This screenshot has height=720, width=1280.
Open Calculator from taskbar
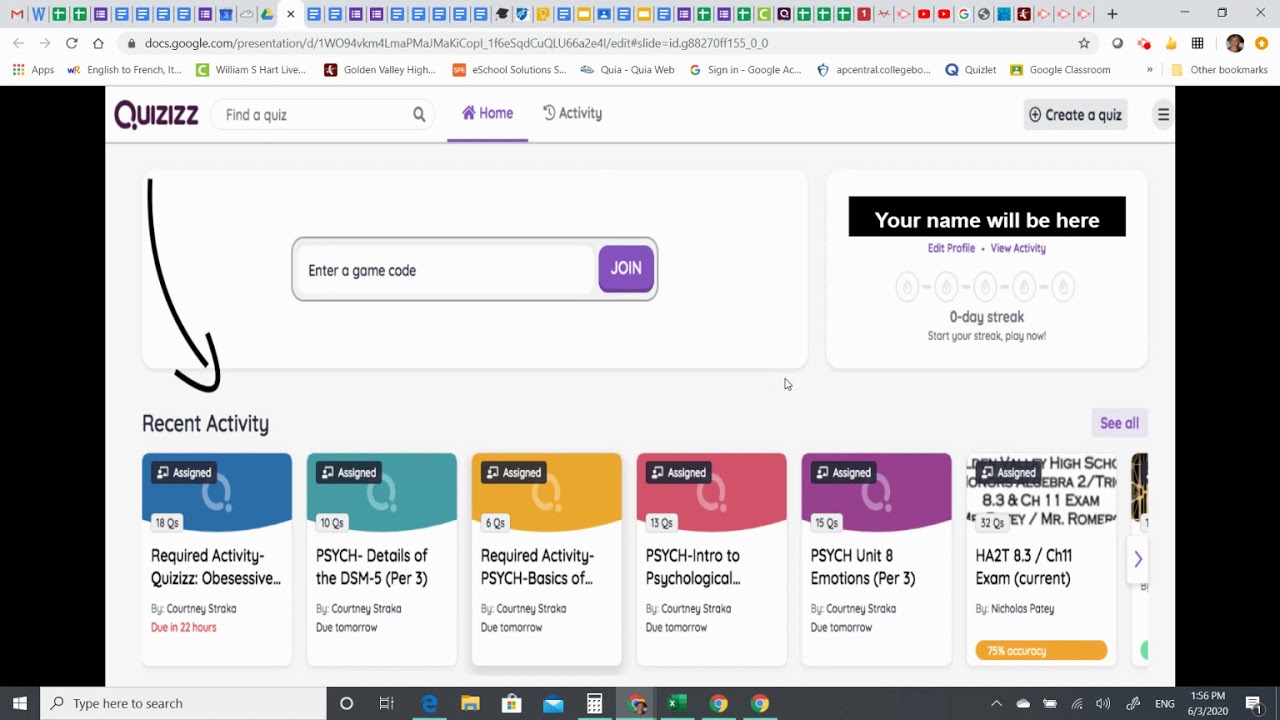click(x=594, y=703)
